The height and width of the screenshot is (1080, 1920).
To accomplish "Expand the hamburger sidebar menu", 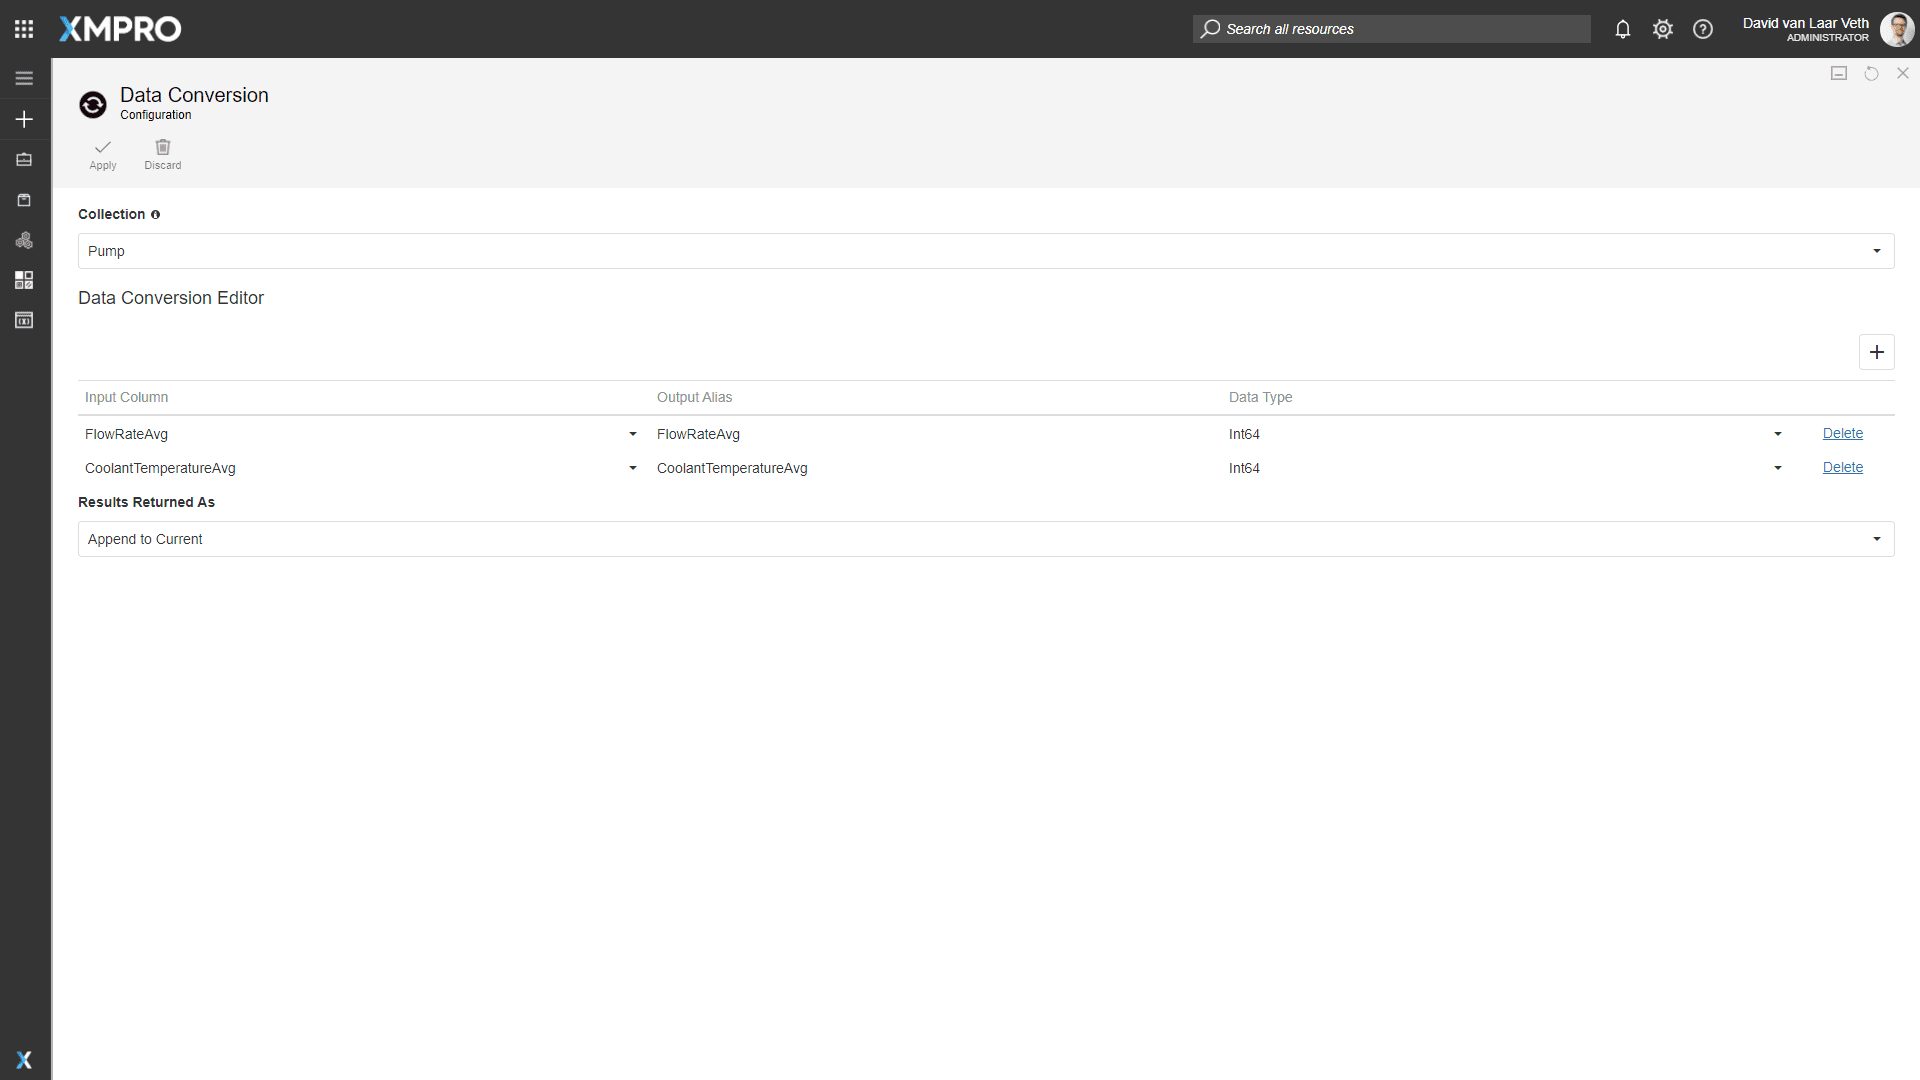I will 24,78.
